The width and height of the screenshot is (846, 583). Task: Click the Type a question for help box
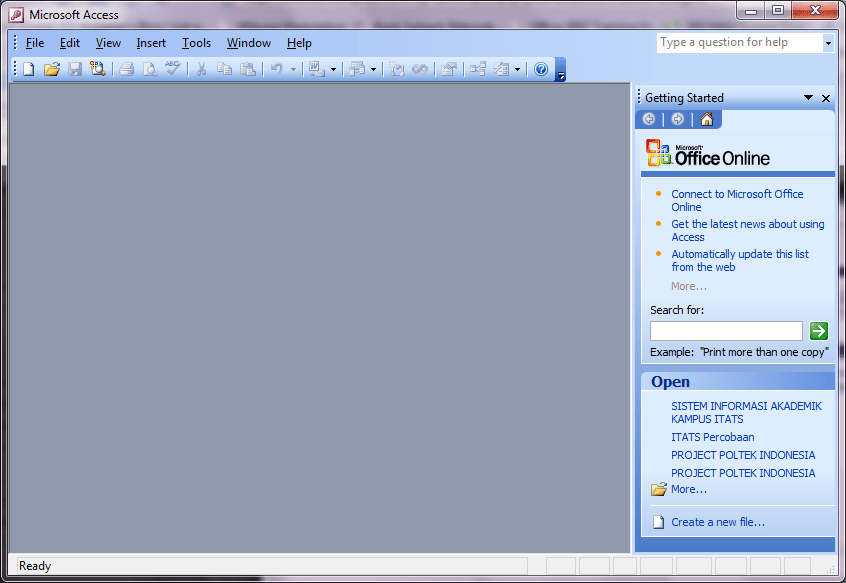click(740, 43)
